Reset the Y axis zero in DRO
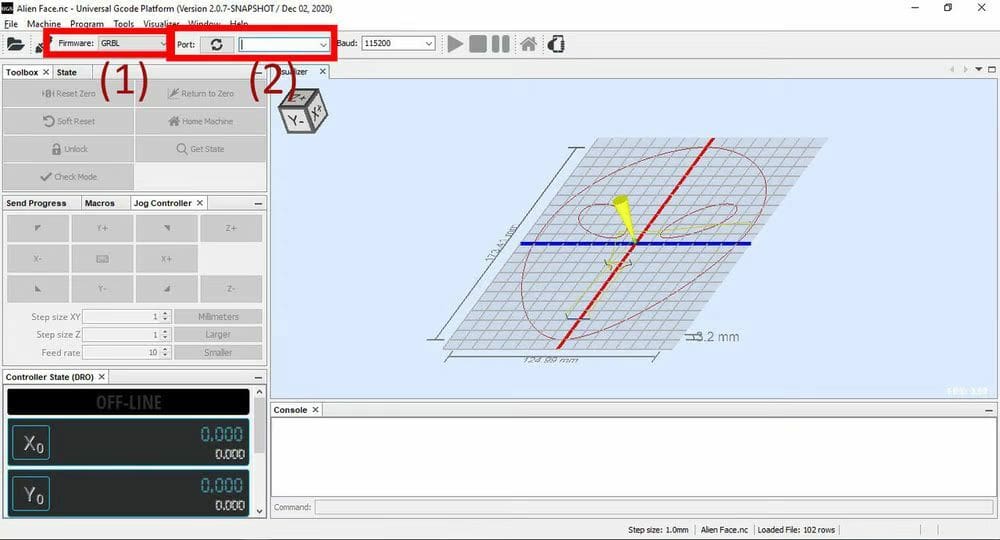Image resolution: width=1000 pixels, height=540 pixels. tap(30, 496)
